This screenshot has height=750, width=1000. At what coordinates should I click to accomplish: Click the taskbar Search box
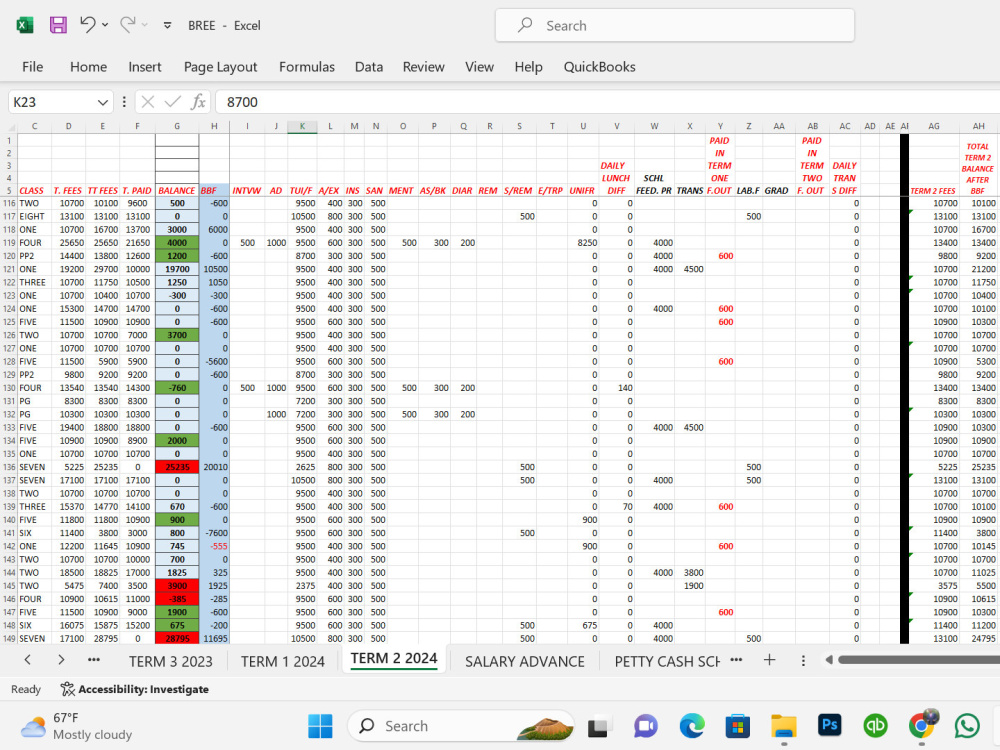(x=461, y=726)
